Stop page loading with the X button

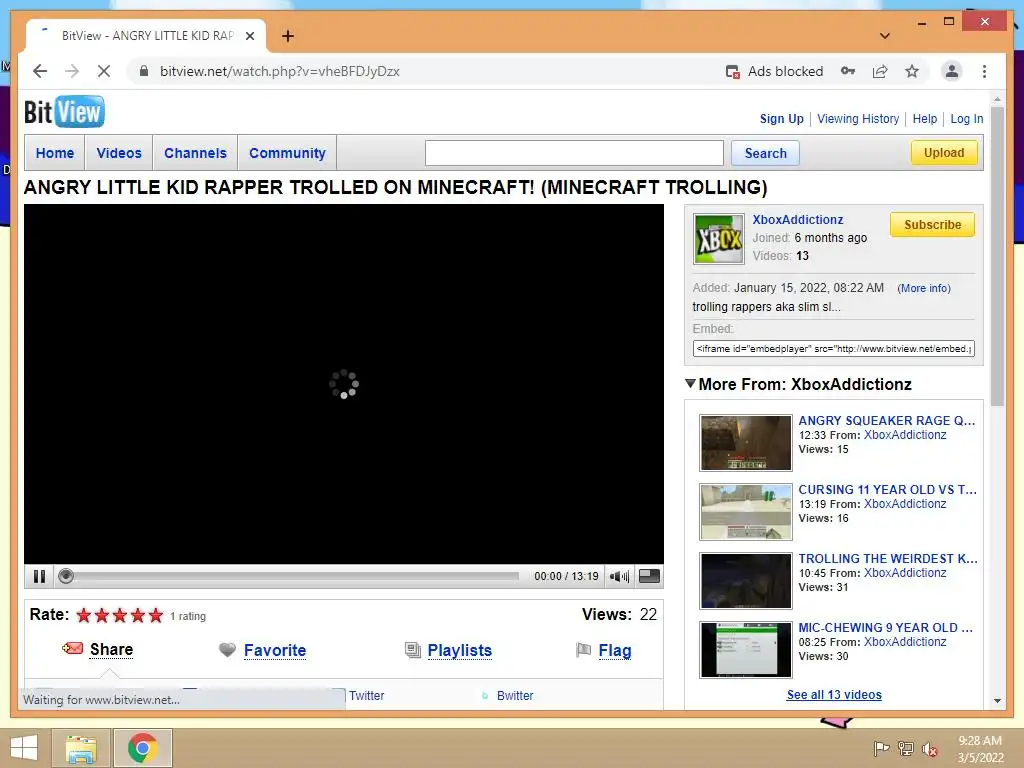(104, 71)
